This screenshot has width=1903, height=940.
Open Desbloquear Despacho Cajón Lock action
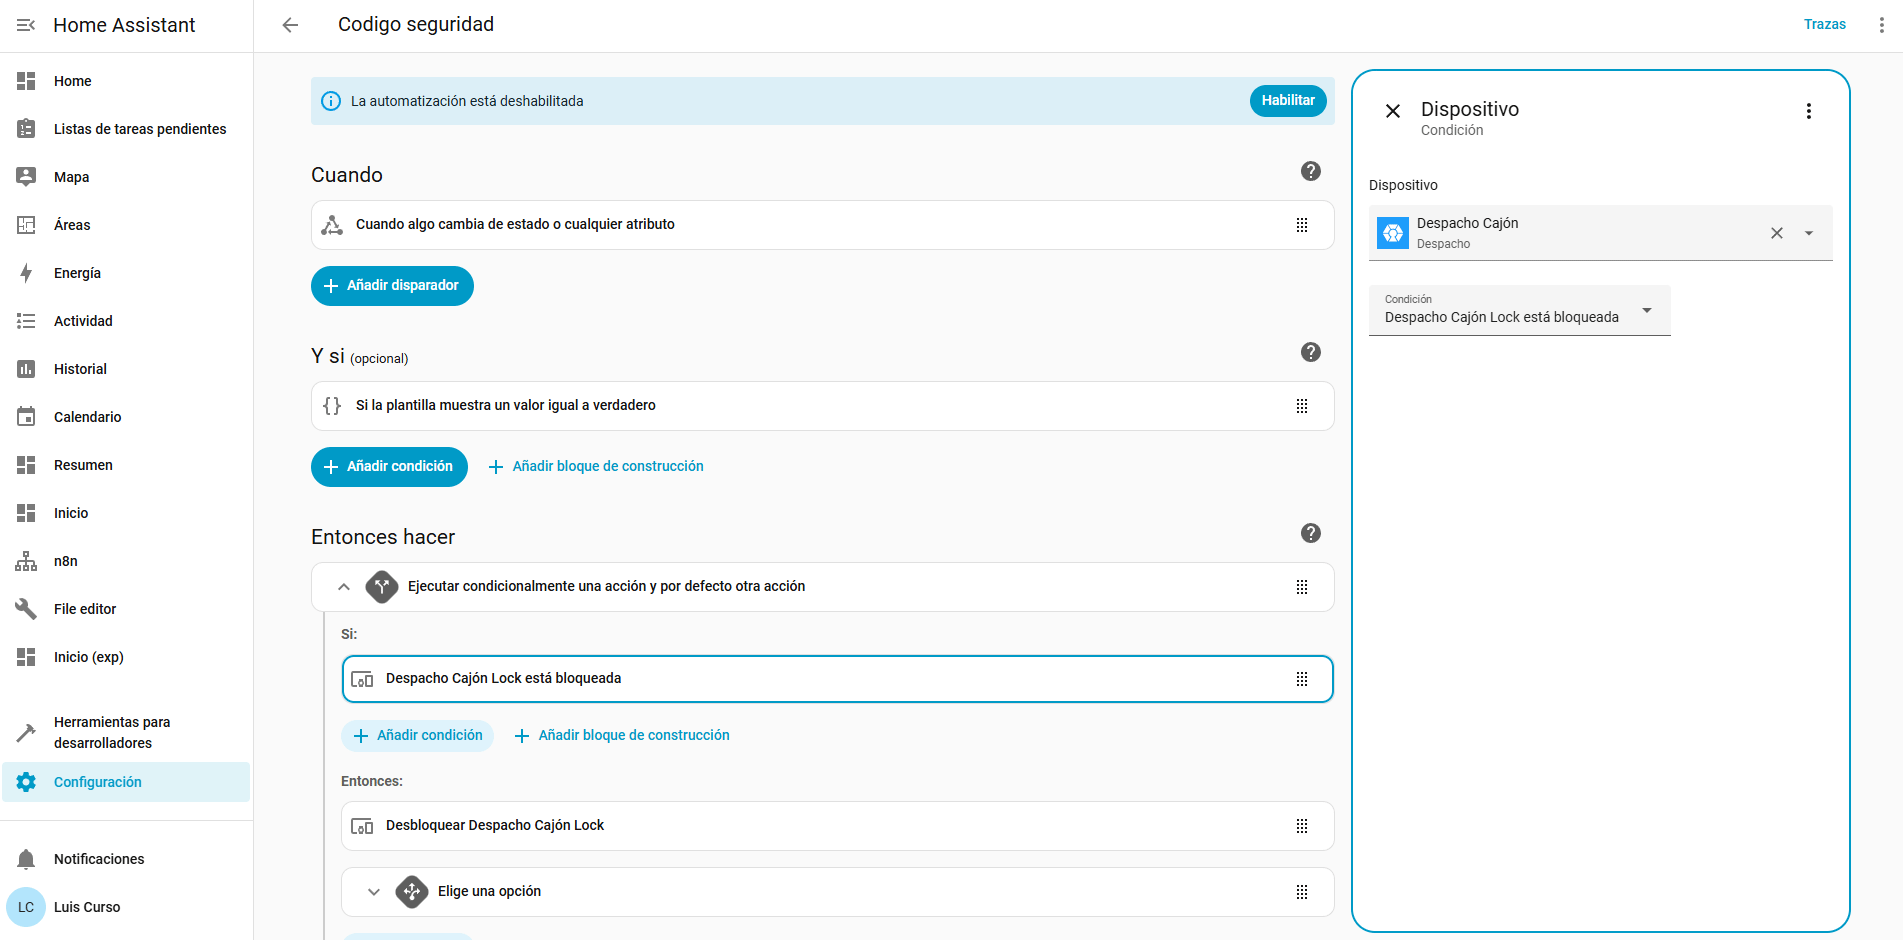[x=837, y=826]
